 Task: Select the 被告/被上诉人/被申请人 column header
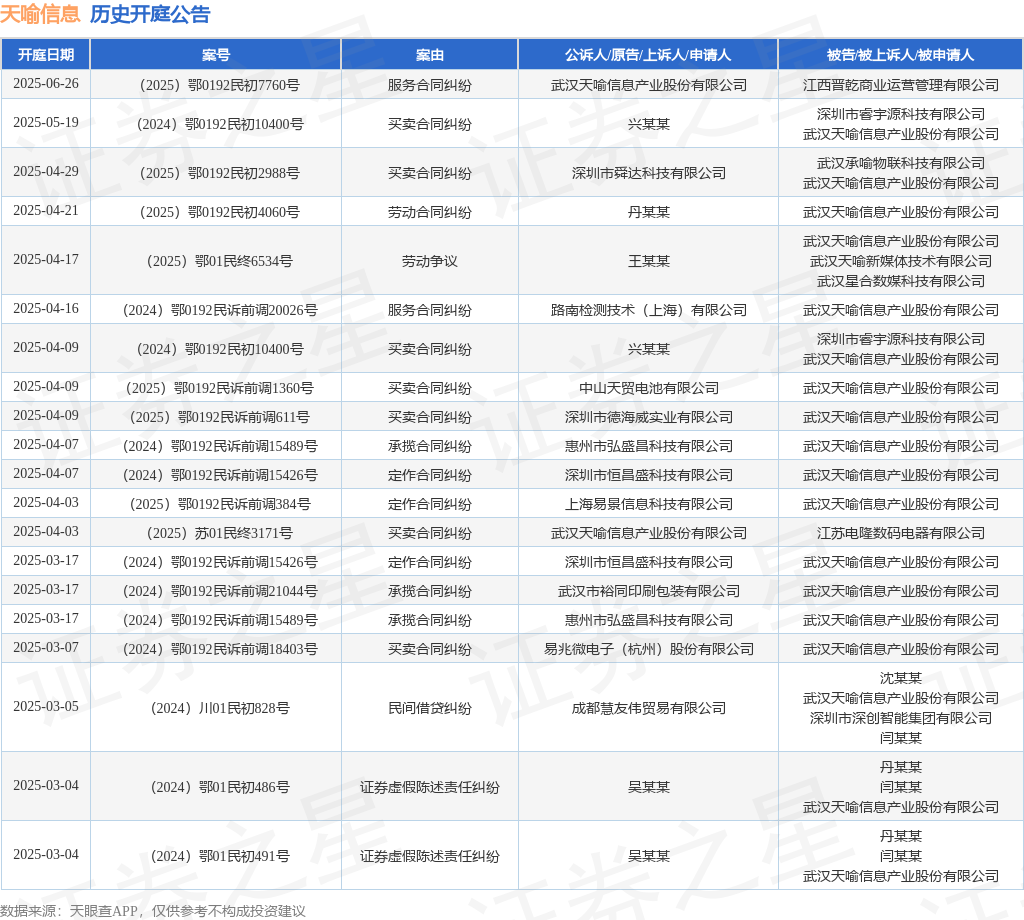pos(901,55)
